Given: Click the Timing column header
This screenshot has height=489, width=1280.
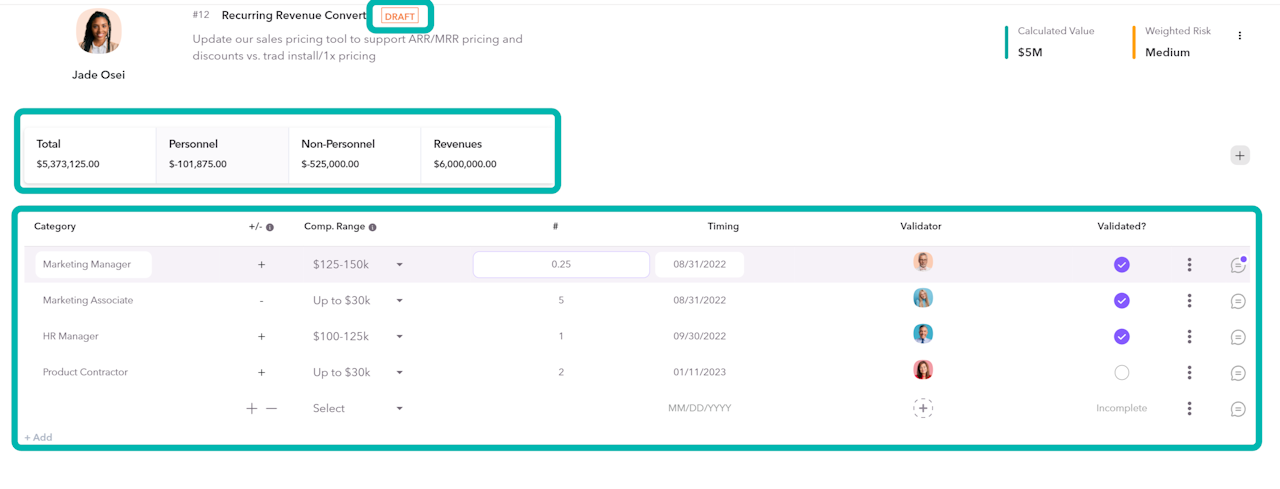Looking at the screenshot, I should 723,227.
